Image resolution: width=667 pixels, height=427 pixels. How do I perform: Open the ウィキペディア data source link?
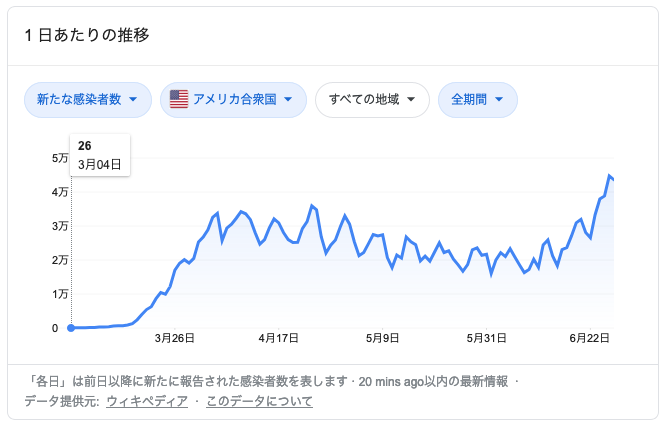147,401
